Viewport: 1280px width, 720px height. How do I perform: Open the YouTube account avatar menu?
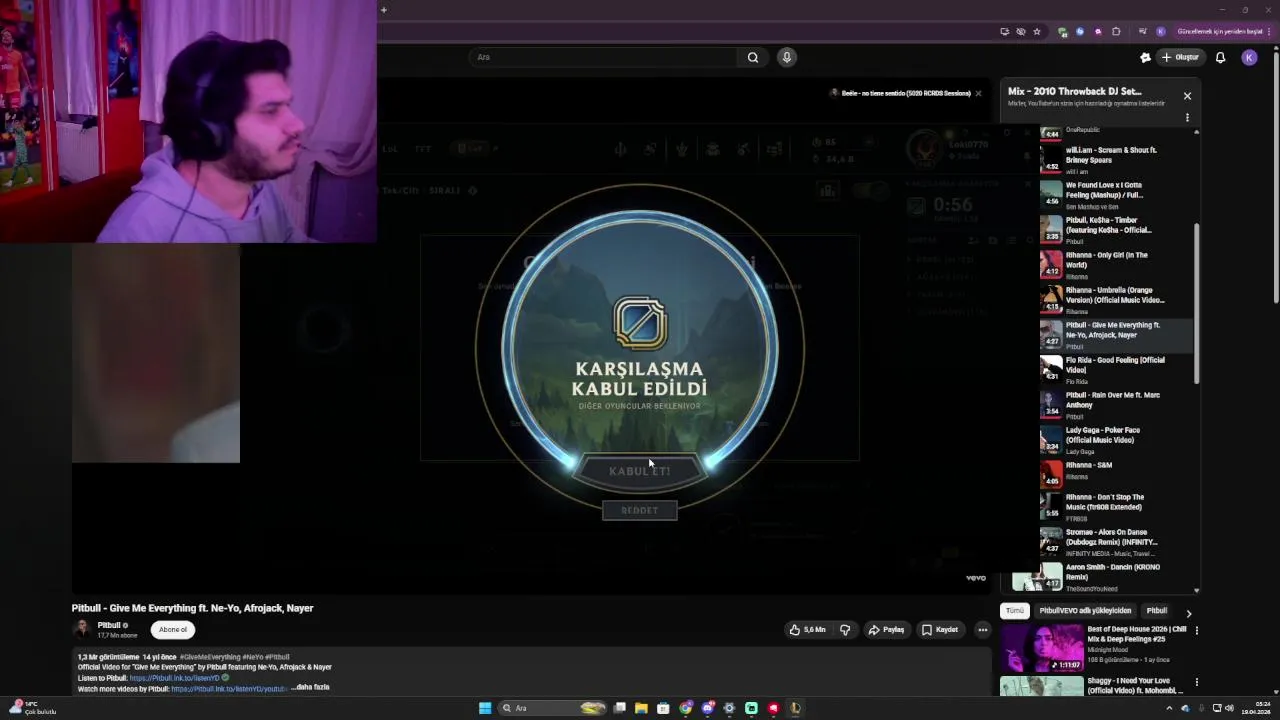tap(1249, 57)
